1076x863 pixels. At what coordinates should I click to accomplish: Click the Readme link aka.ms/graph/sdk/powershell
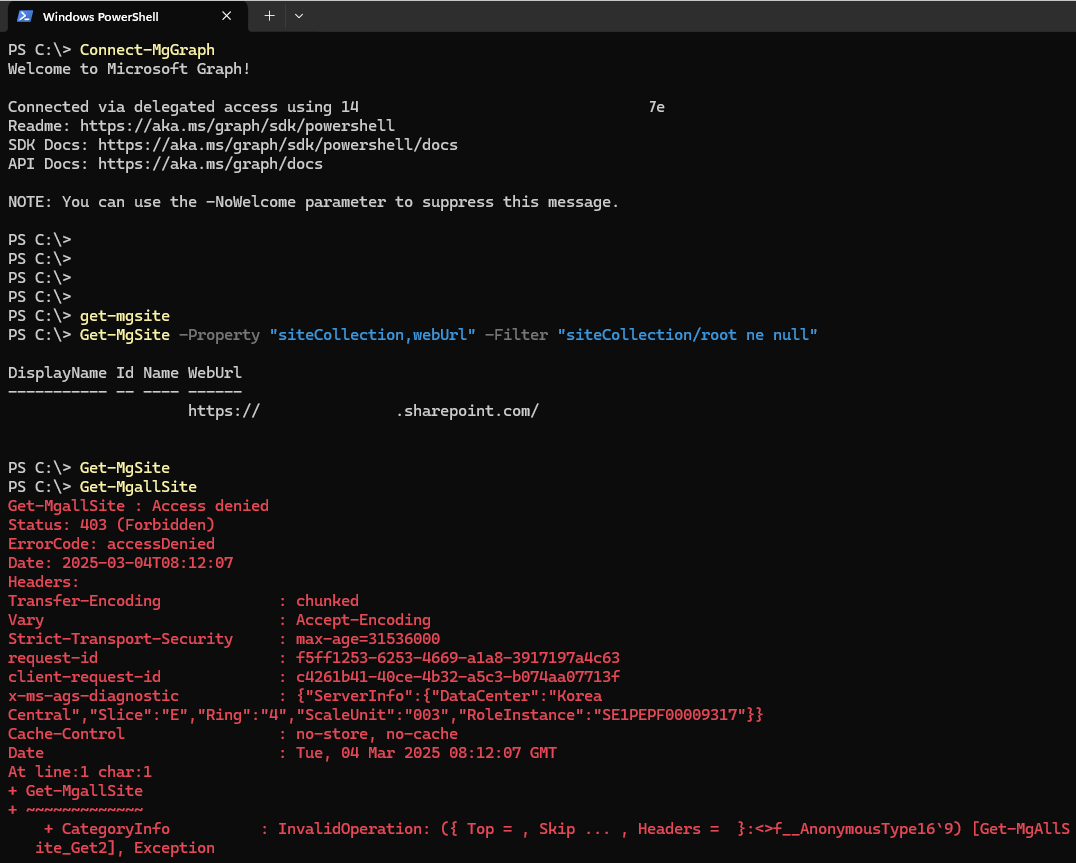tap(237, 126)
